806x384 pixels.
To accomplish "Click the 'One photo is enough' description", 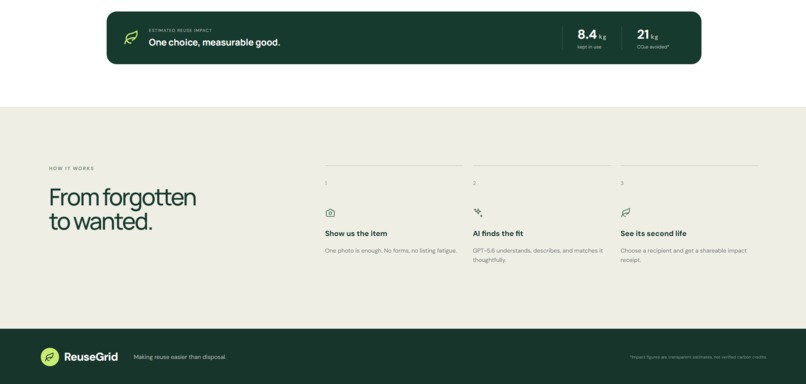I will (391, 251).
